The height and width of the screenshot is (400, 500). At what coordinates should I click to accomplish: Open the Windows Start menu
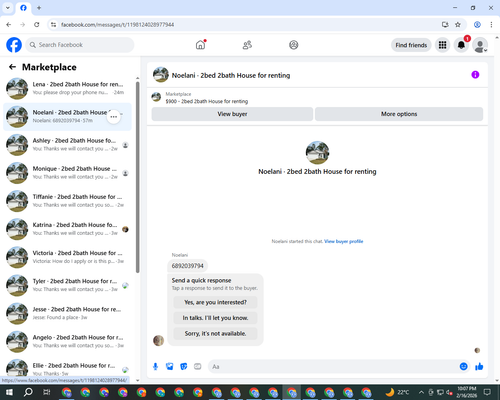(x=9, y=392)
